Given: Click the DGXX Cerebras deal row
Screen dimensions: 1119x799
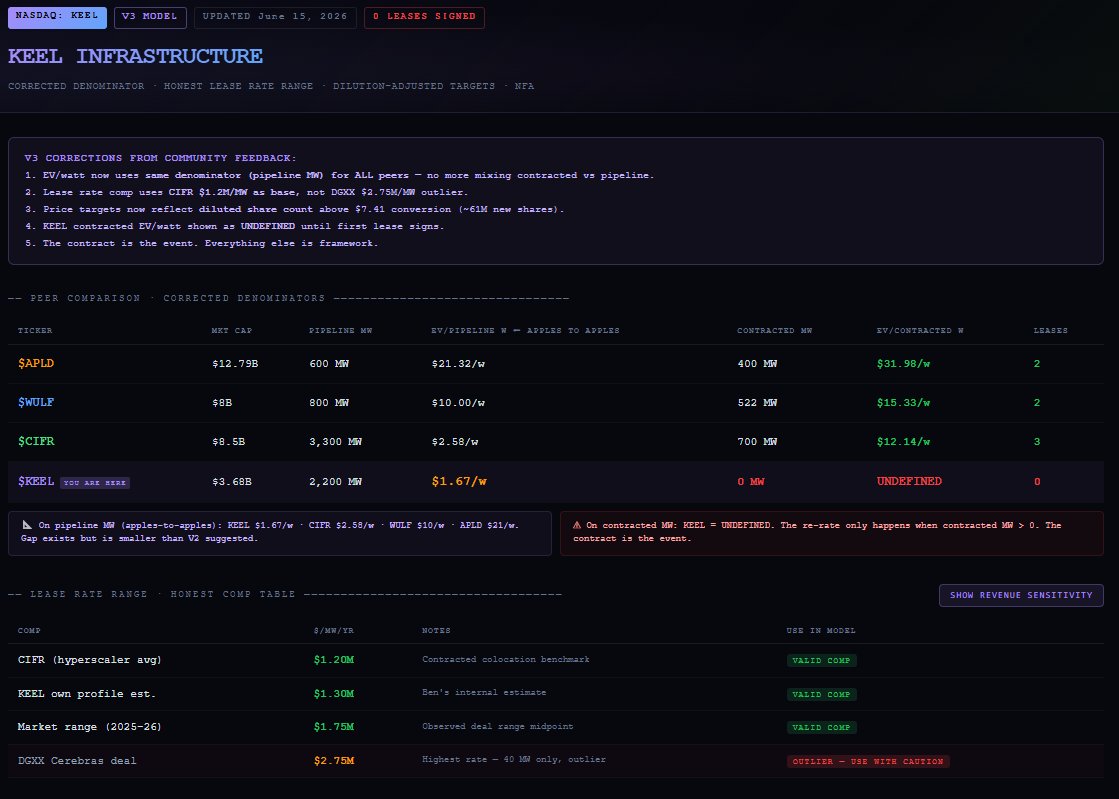Looking at the screenshot, I should pyautogui.click(x=555, y=760).
